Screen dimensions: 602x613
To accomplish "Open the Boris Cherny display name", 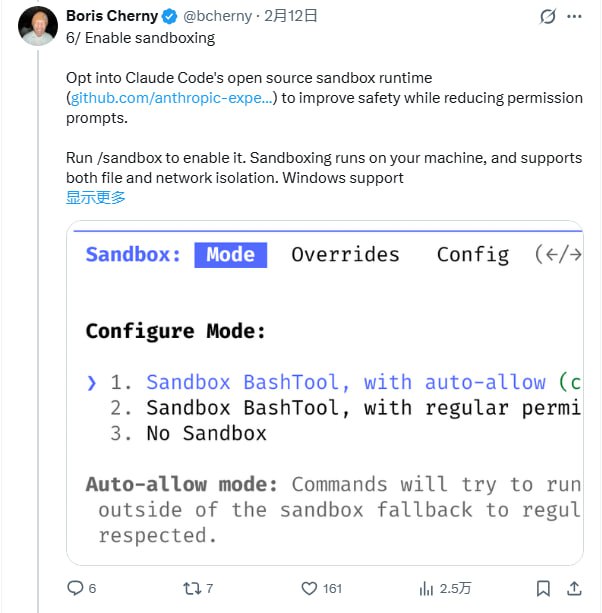I will [x=112, y=17].
